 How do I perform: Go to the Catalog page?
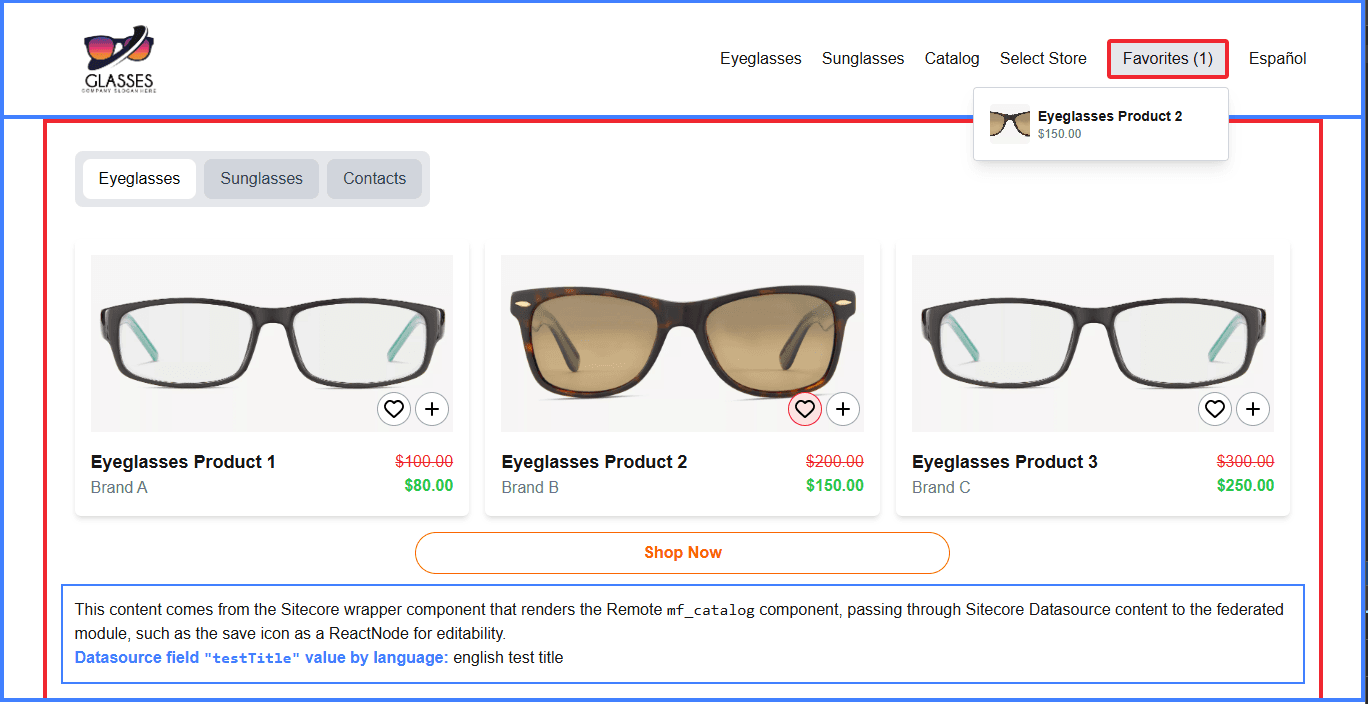coord(952,59)
